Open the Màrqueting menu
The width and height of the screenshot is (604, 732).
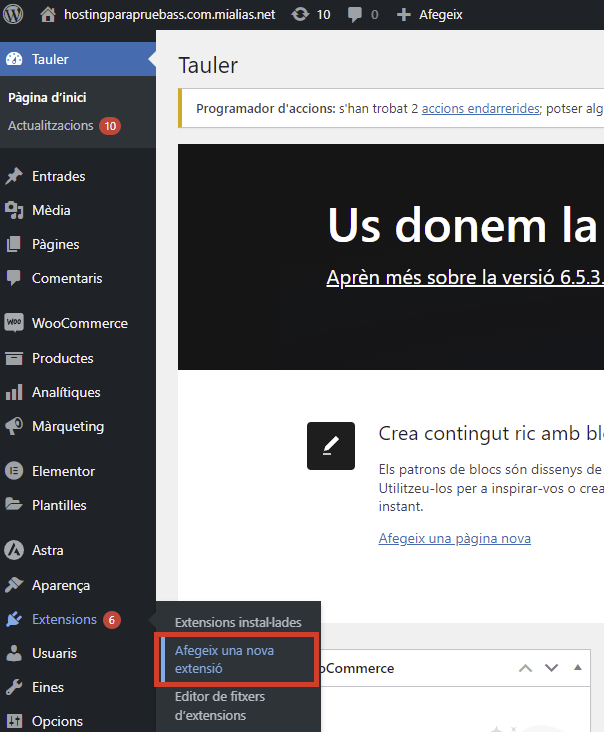point(68,427)
